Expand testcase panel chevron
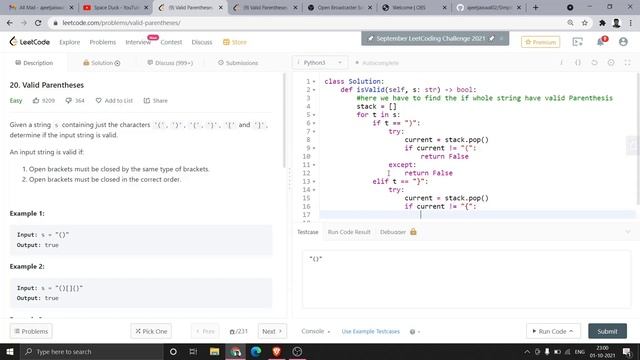 [x=627, y=232]
